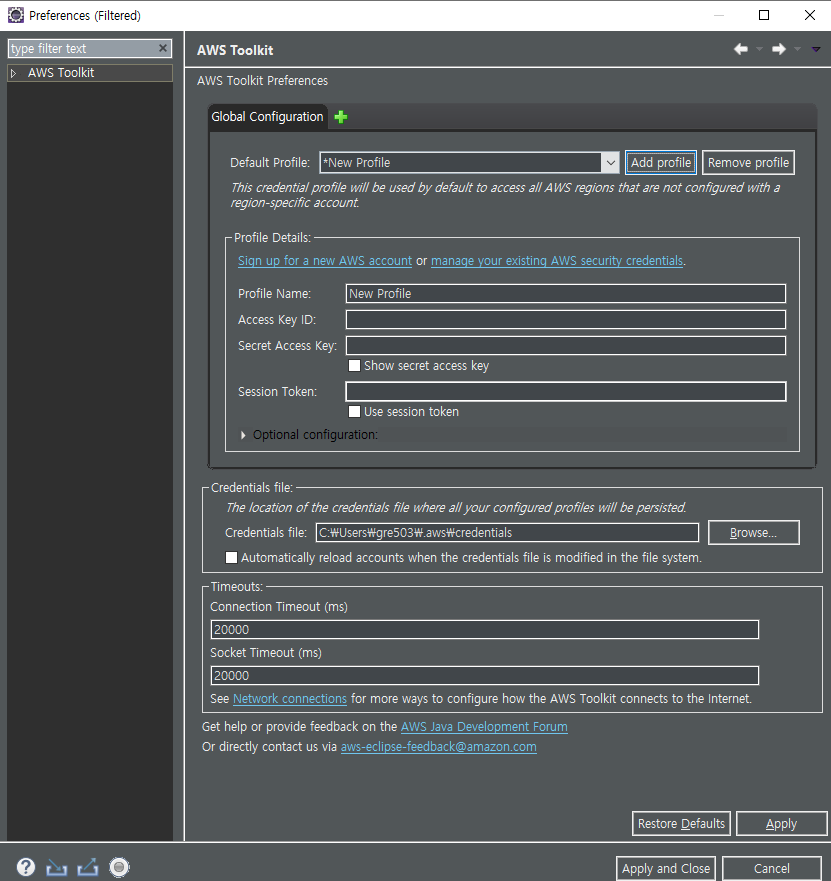Click the Session Token field
Screen dimensions: 831x881
(x=566, y=391)
